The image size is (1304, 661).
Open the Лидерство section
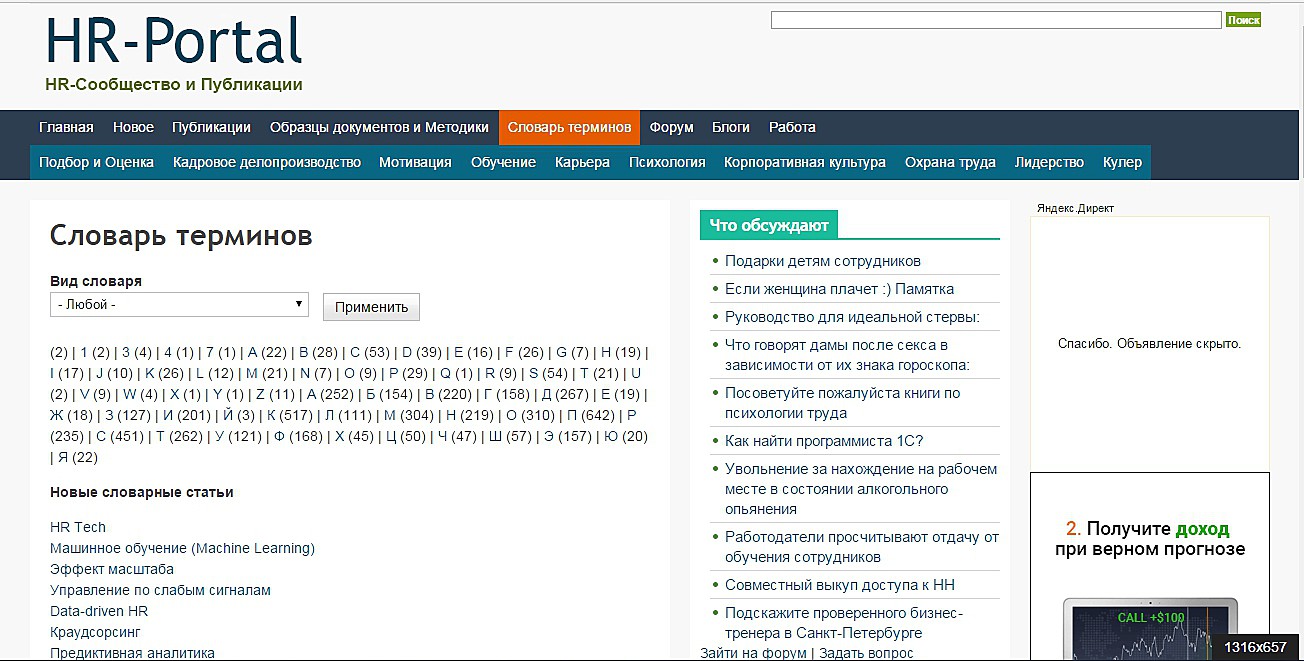pyautogui.click(x=1049, y=162)
